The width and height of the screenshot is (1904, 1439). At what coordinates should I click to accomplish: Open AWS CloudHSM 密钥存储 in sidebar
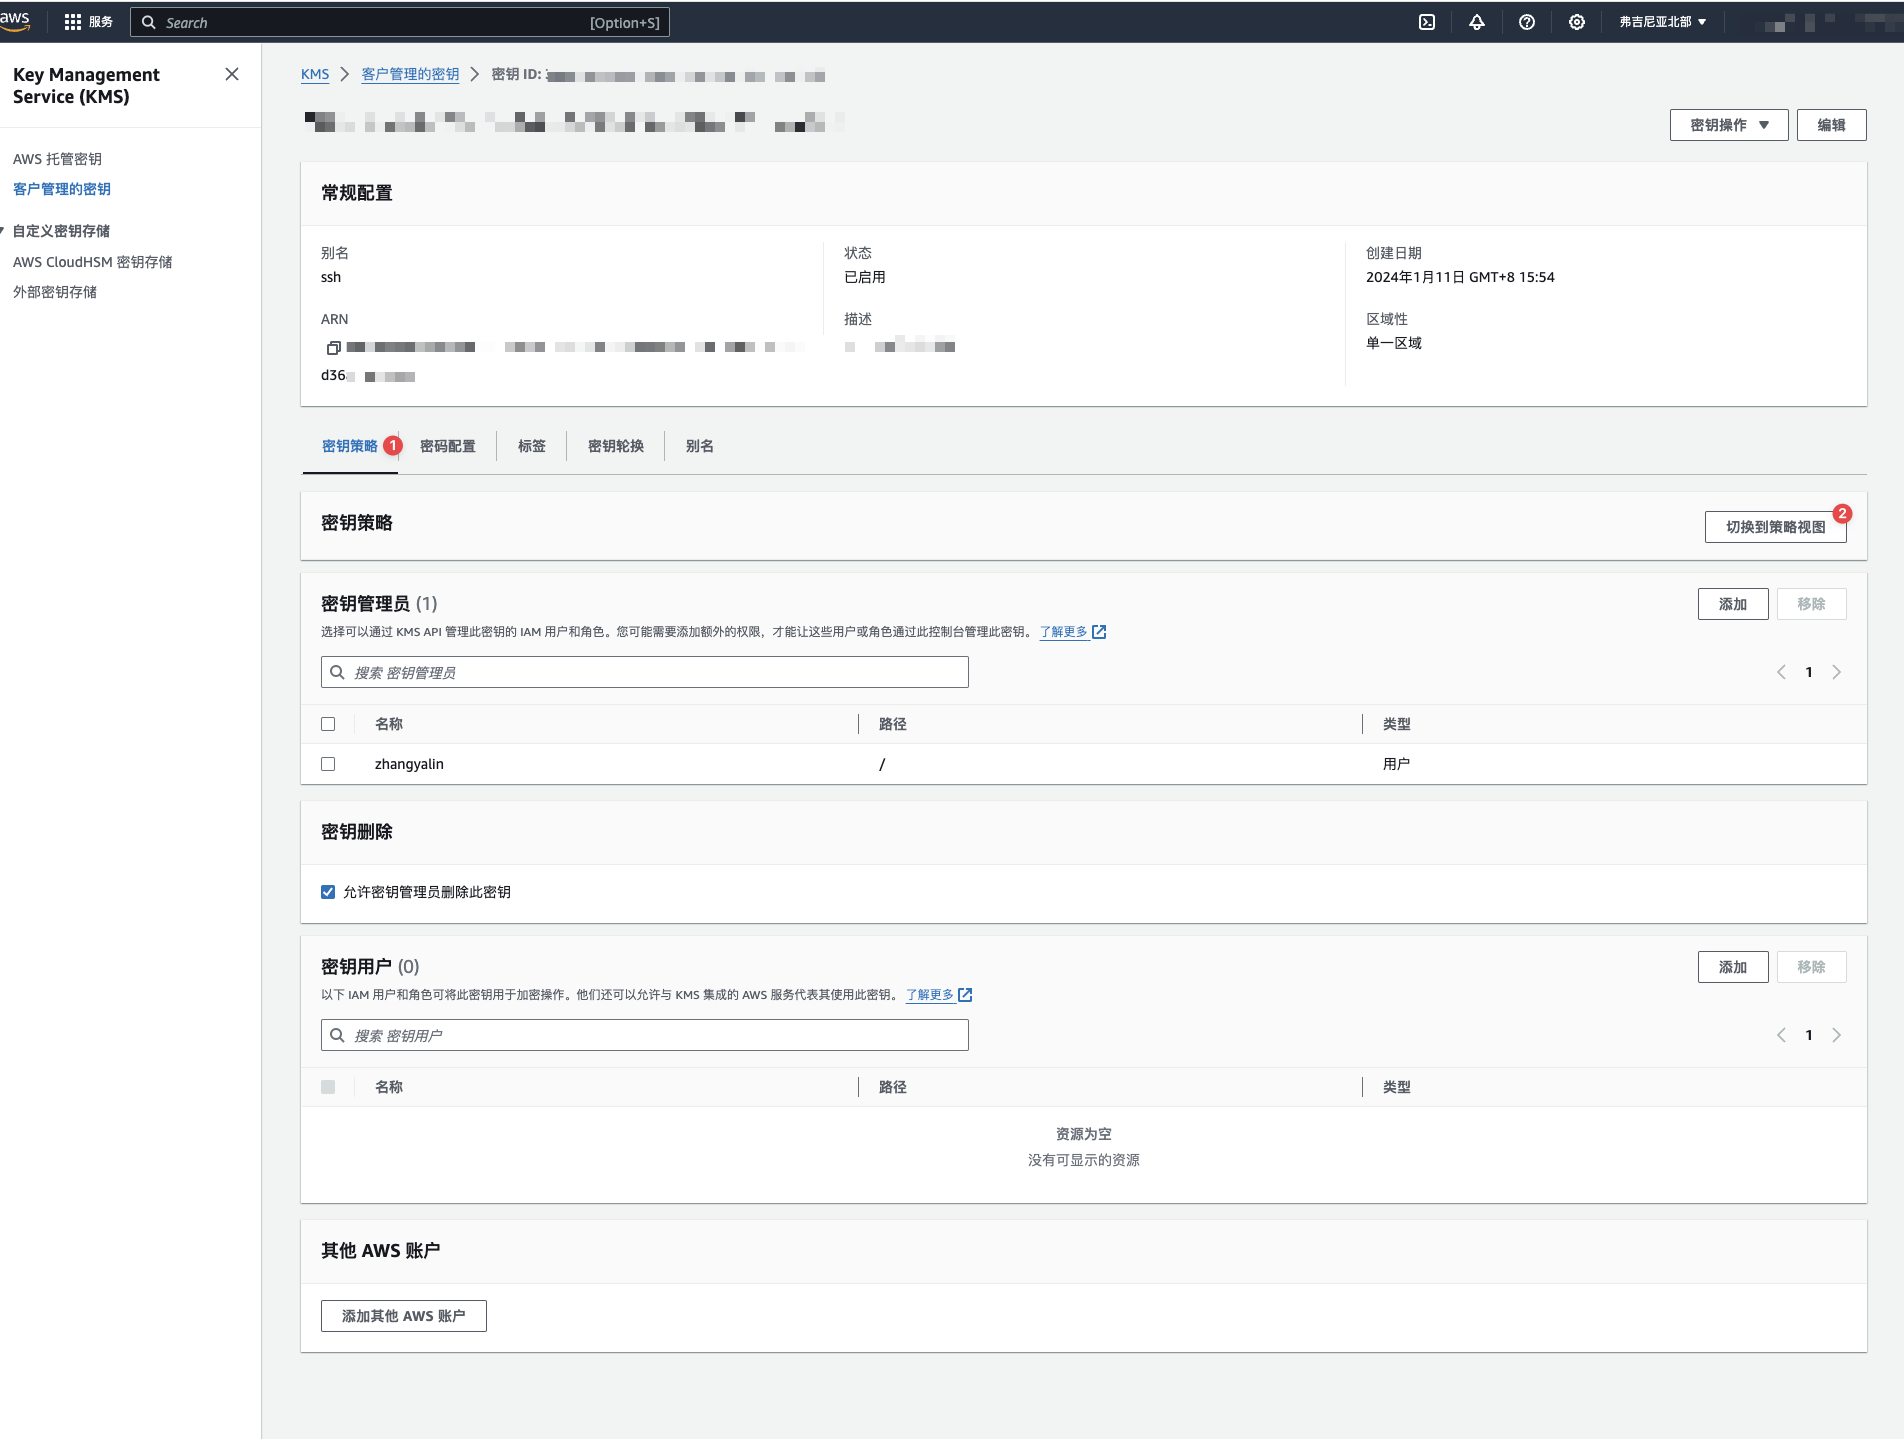coord(93,262)
